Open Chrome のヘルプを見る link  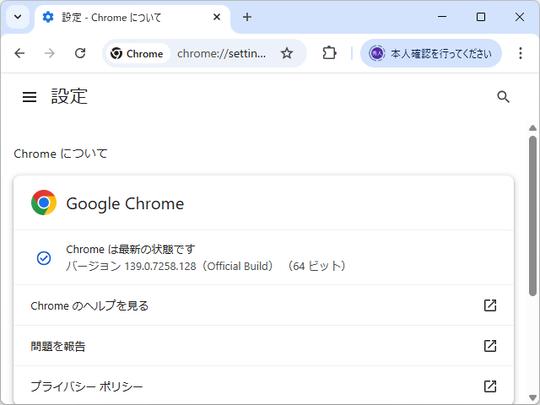pos(264,305)
